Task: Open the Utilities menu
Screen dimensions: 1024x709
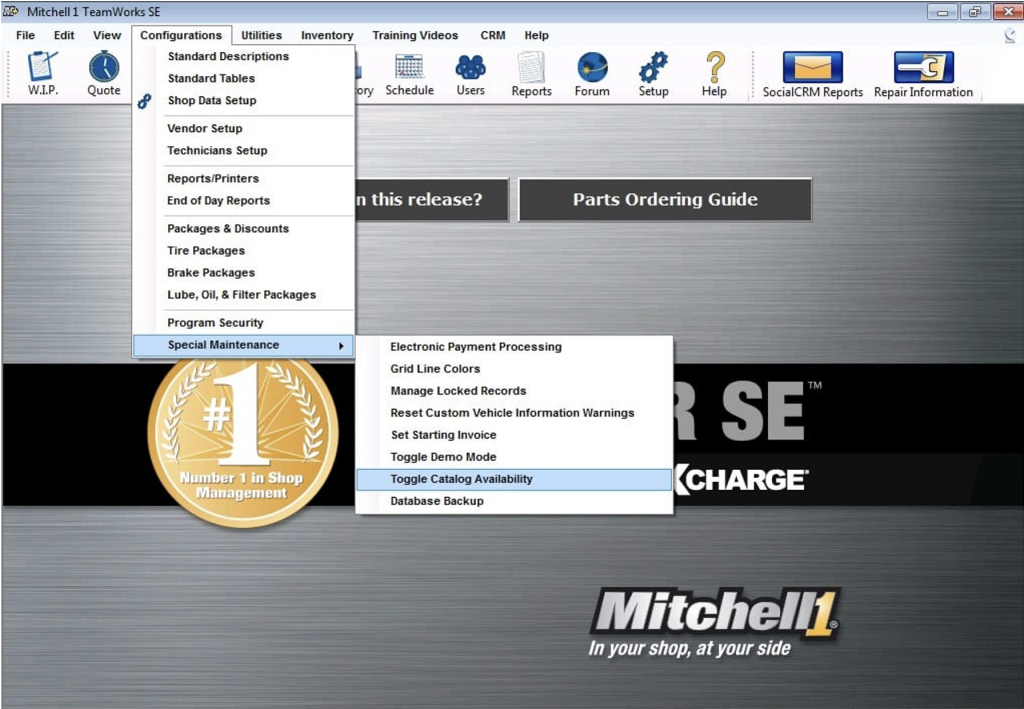Action: (261, 35)
